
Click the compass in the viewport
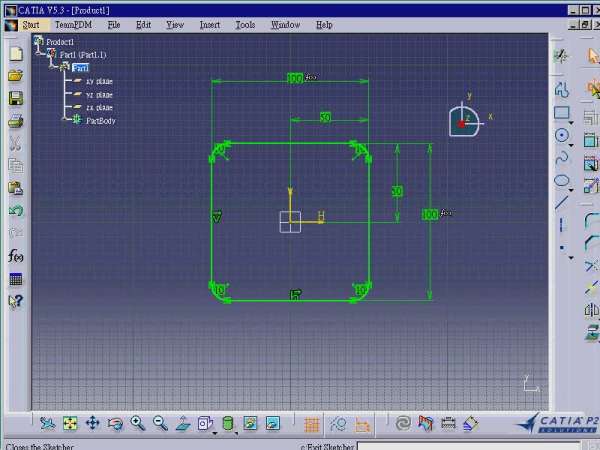tap(465, 120)
